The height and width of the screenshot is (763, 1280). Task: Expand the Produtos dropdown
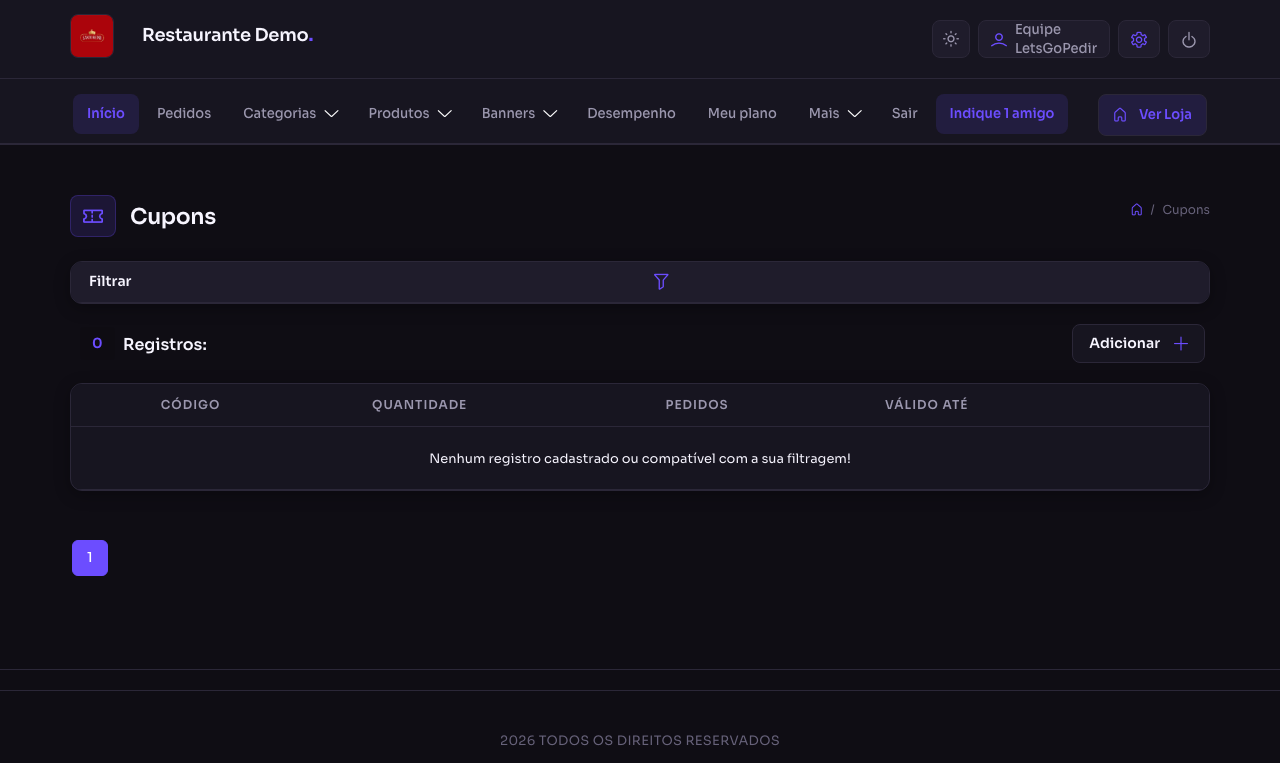pyautogui.click(x=410, y=114)
